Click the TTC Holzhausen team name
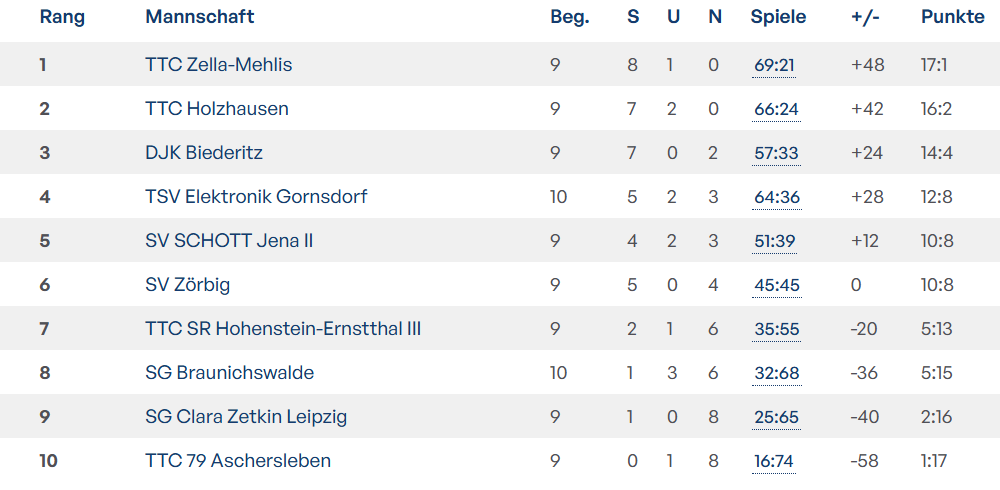Viewport: 1000px width, 490px height. pos(216,109)
